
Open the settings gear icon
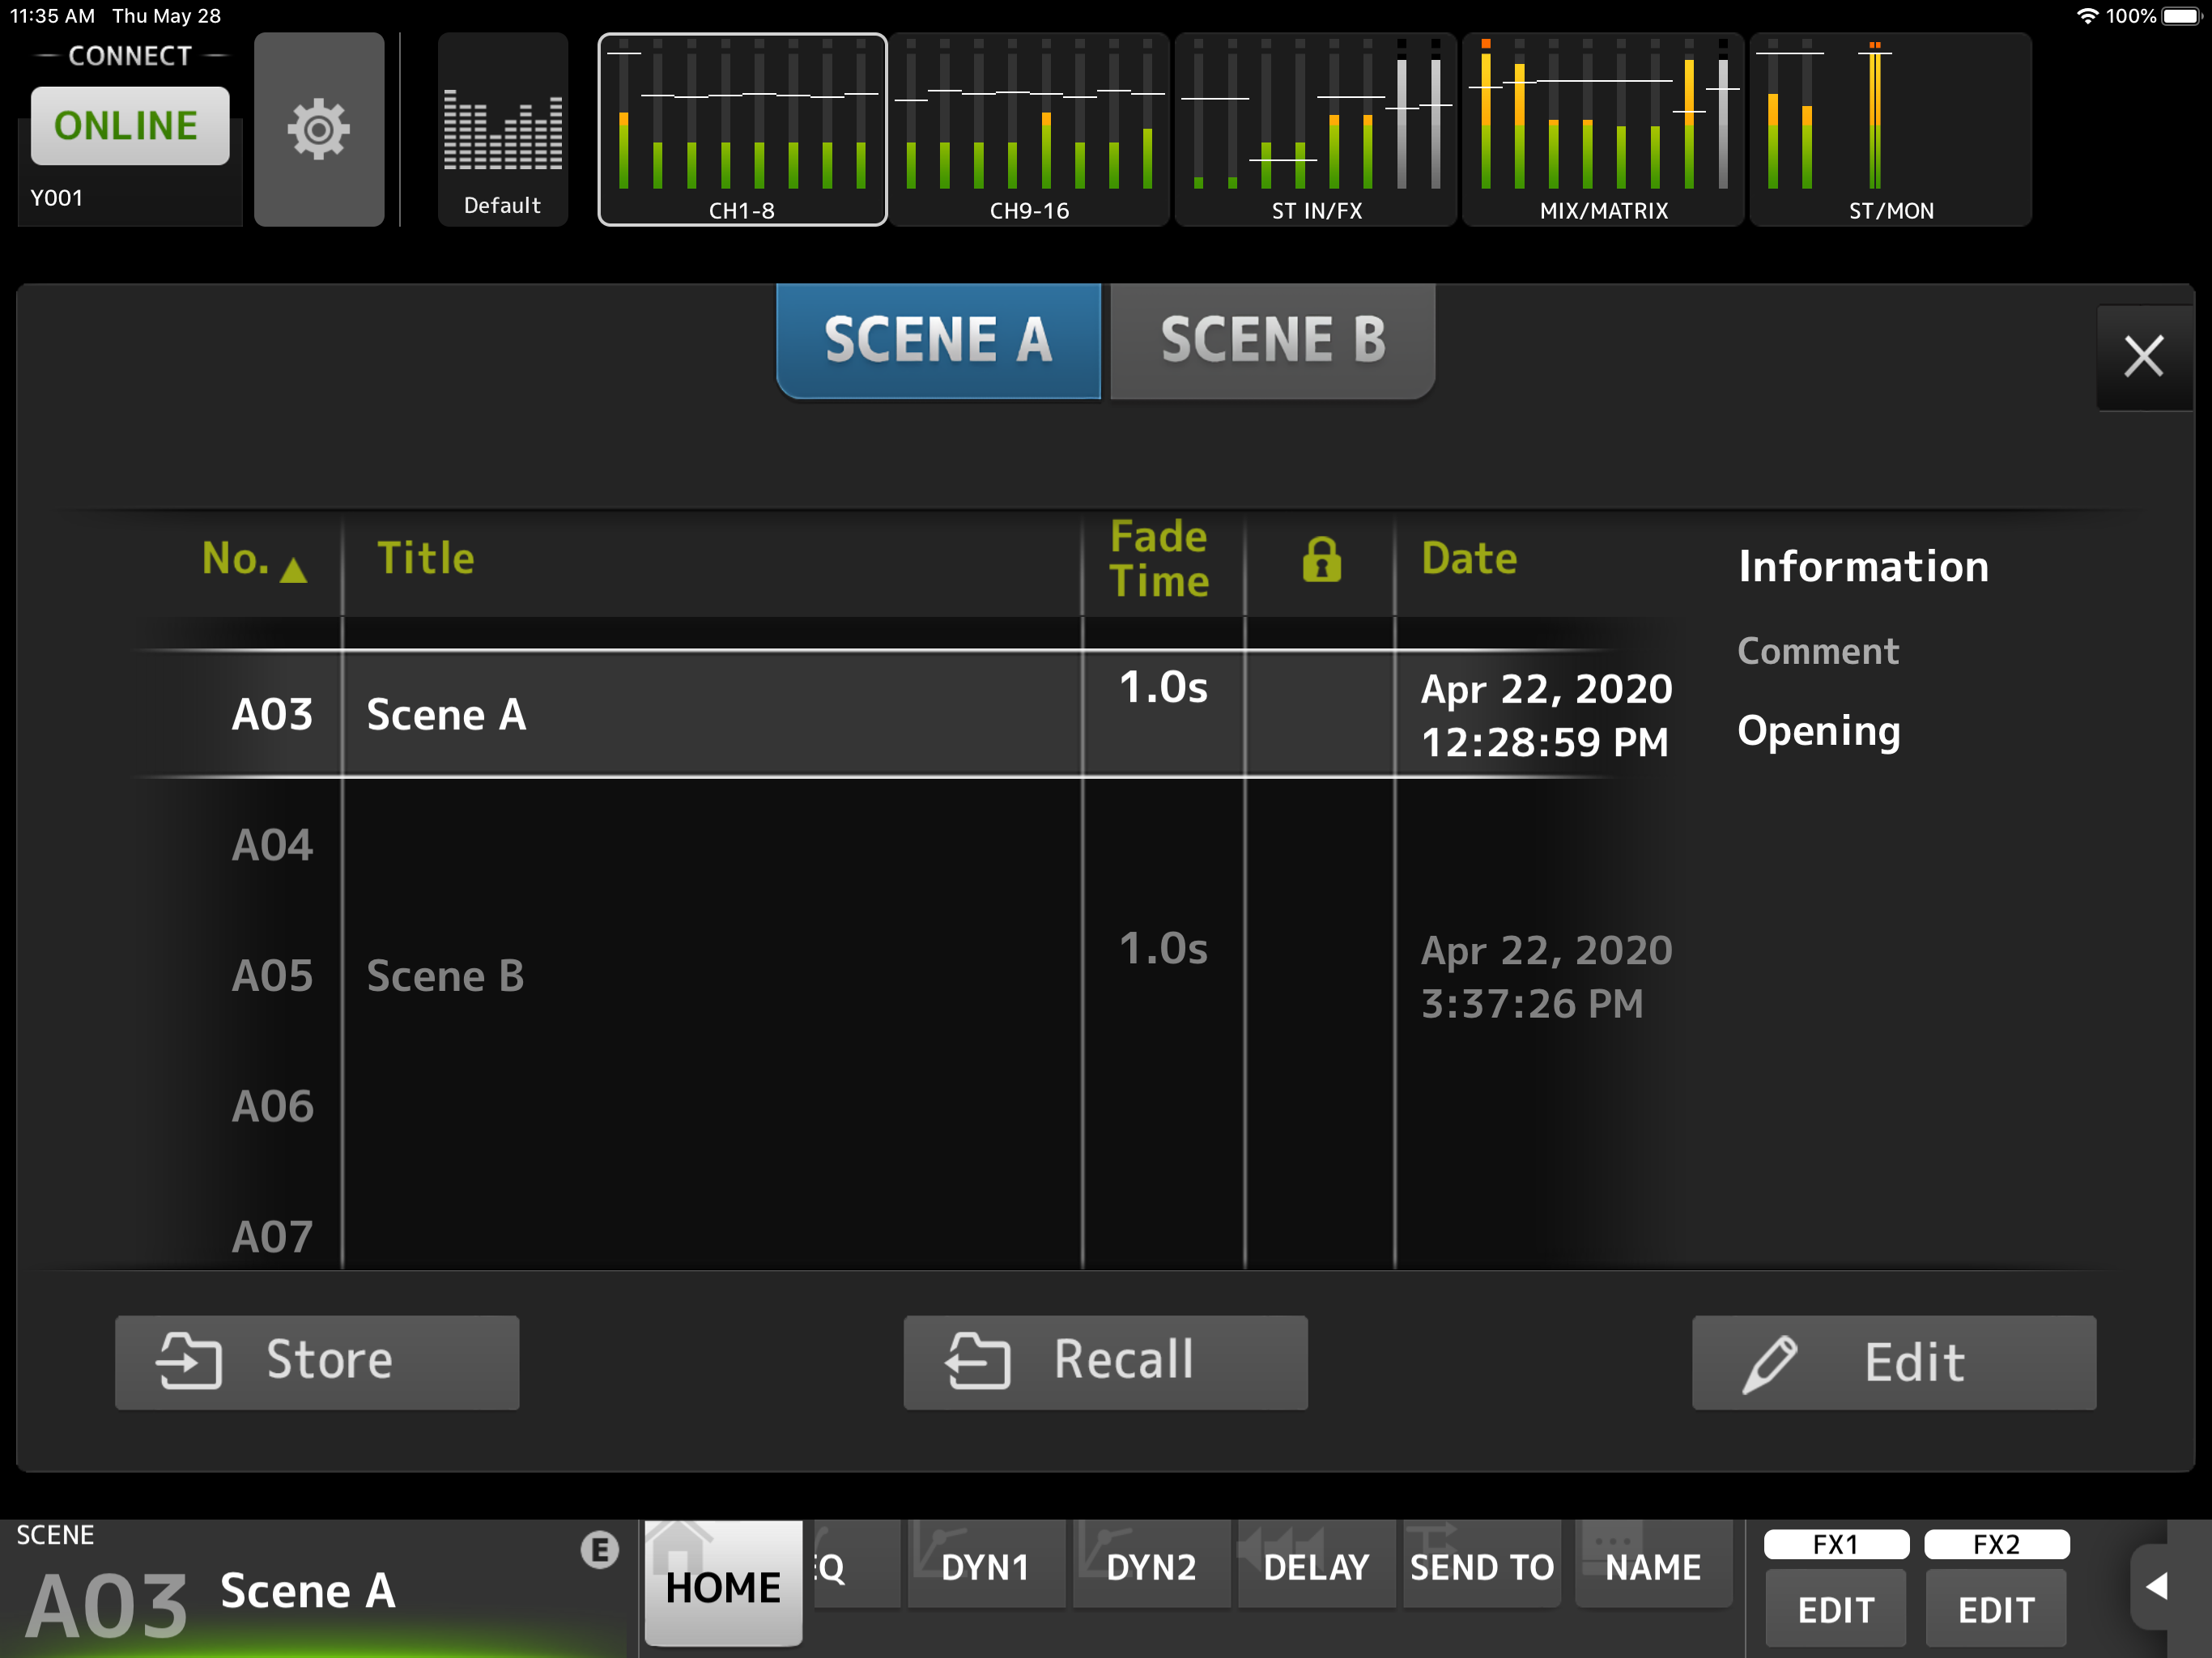(318, 129)
